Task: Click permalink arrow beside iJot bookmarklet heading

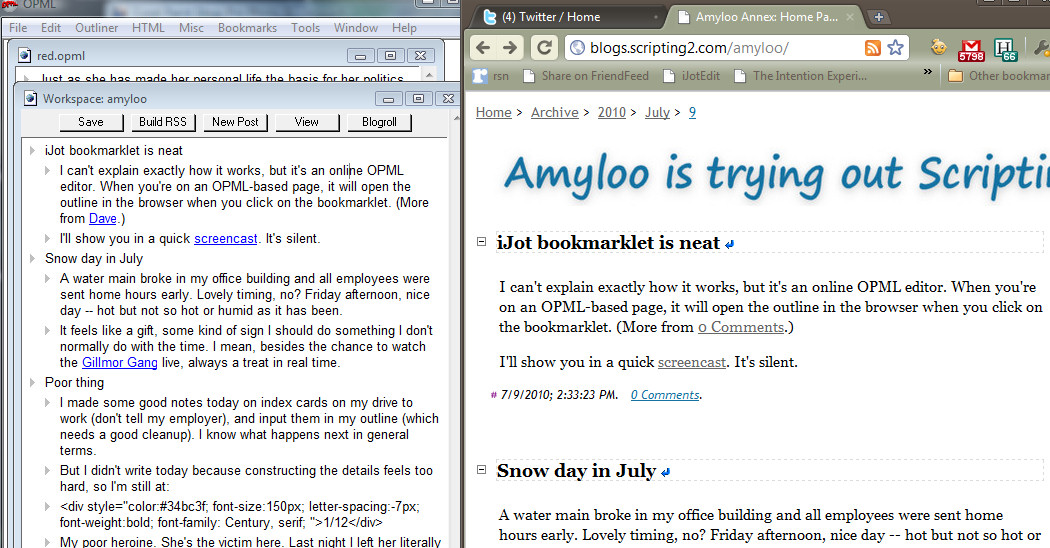Action: [729, 243]
